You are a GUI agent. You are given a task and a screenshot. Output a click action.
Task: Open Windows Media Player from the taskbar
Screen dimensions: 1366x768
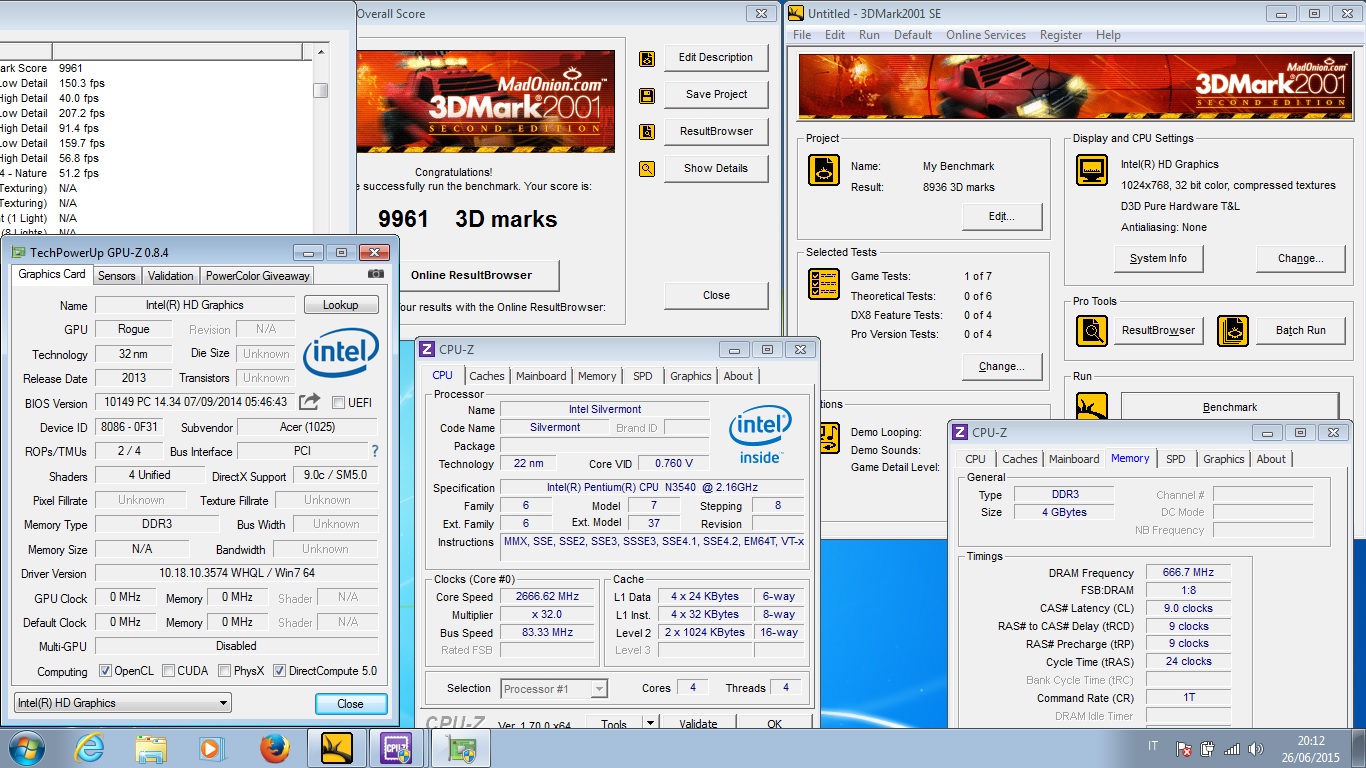point(211,747)
